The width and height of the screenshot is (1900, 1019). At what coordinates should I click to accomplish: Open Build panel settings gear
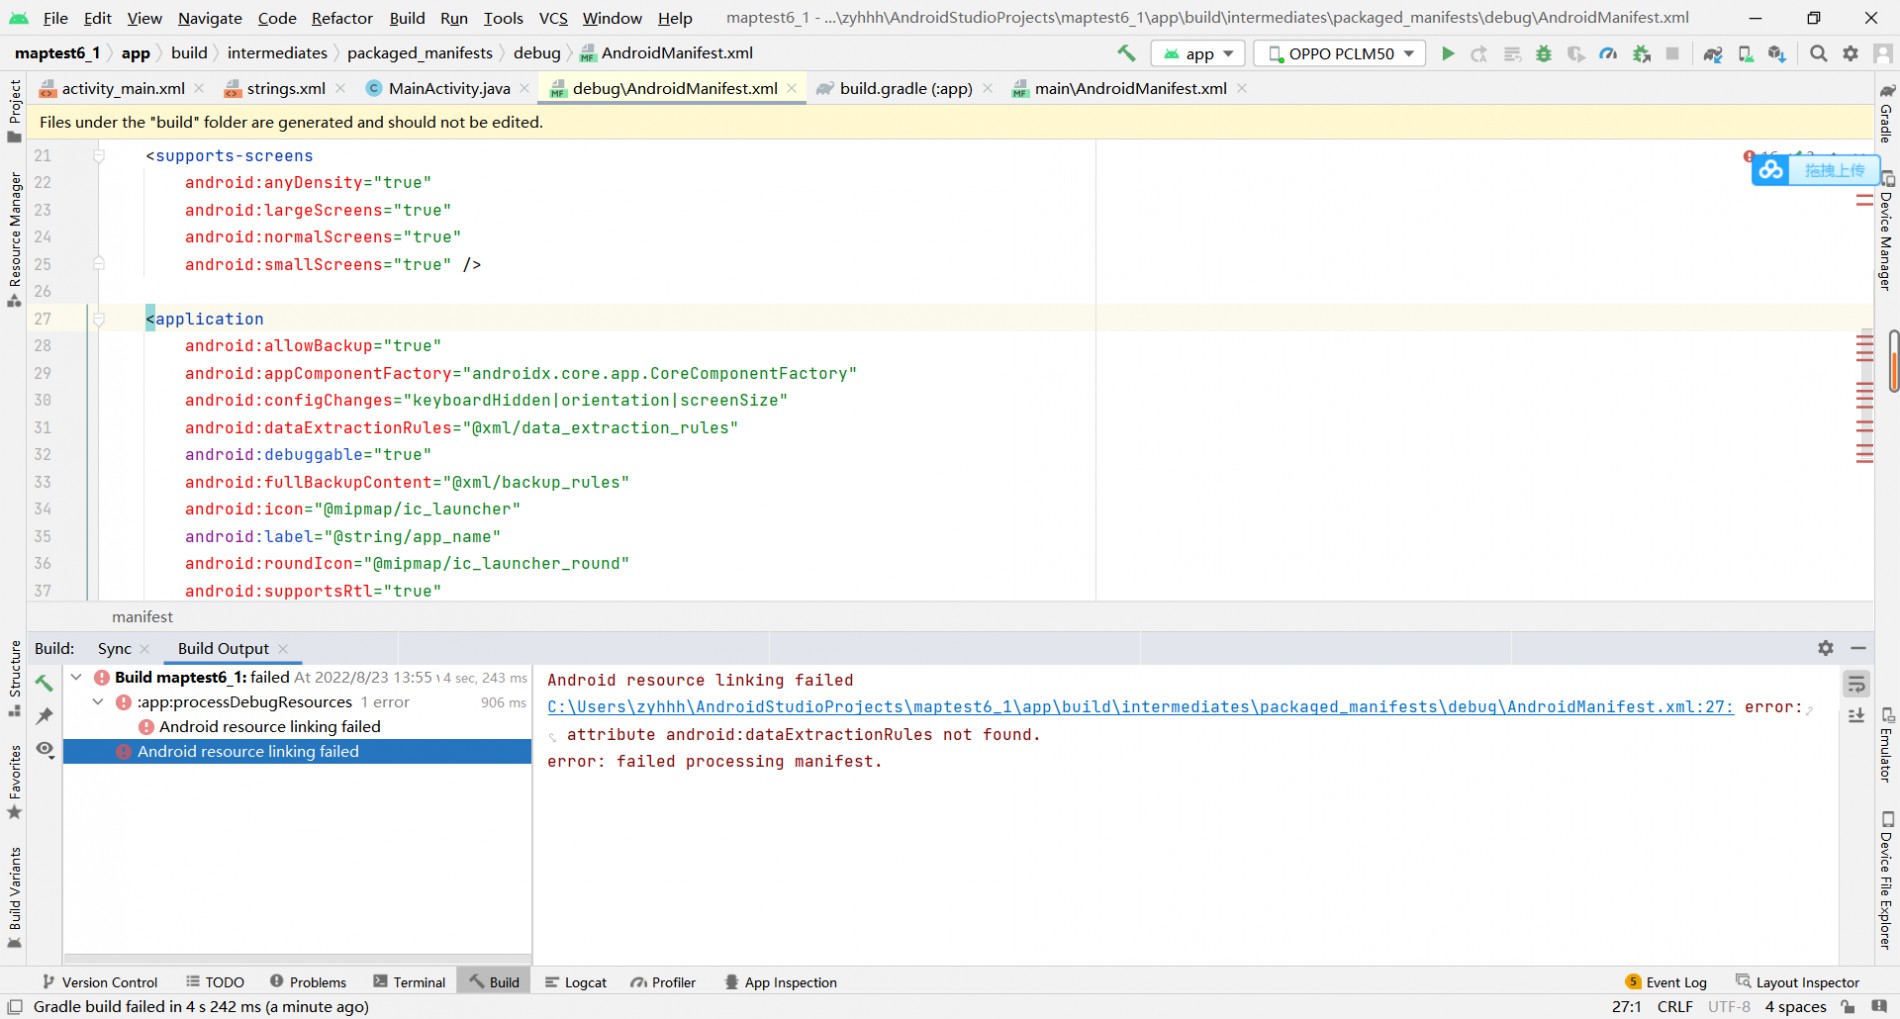coord(1825,648)
